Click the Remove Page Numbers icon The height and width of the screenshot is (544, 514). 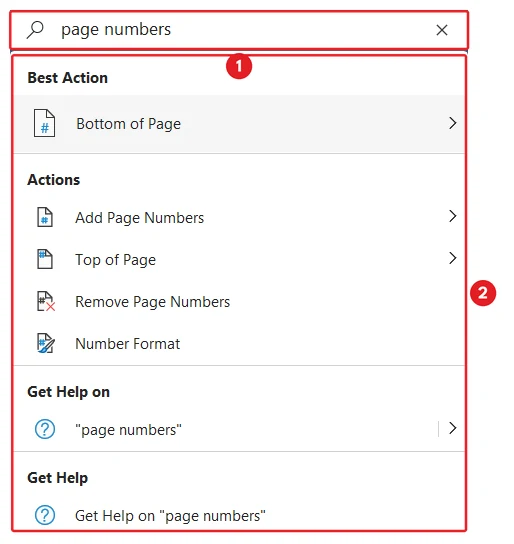pyautogui.click(x=45, y=301)
